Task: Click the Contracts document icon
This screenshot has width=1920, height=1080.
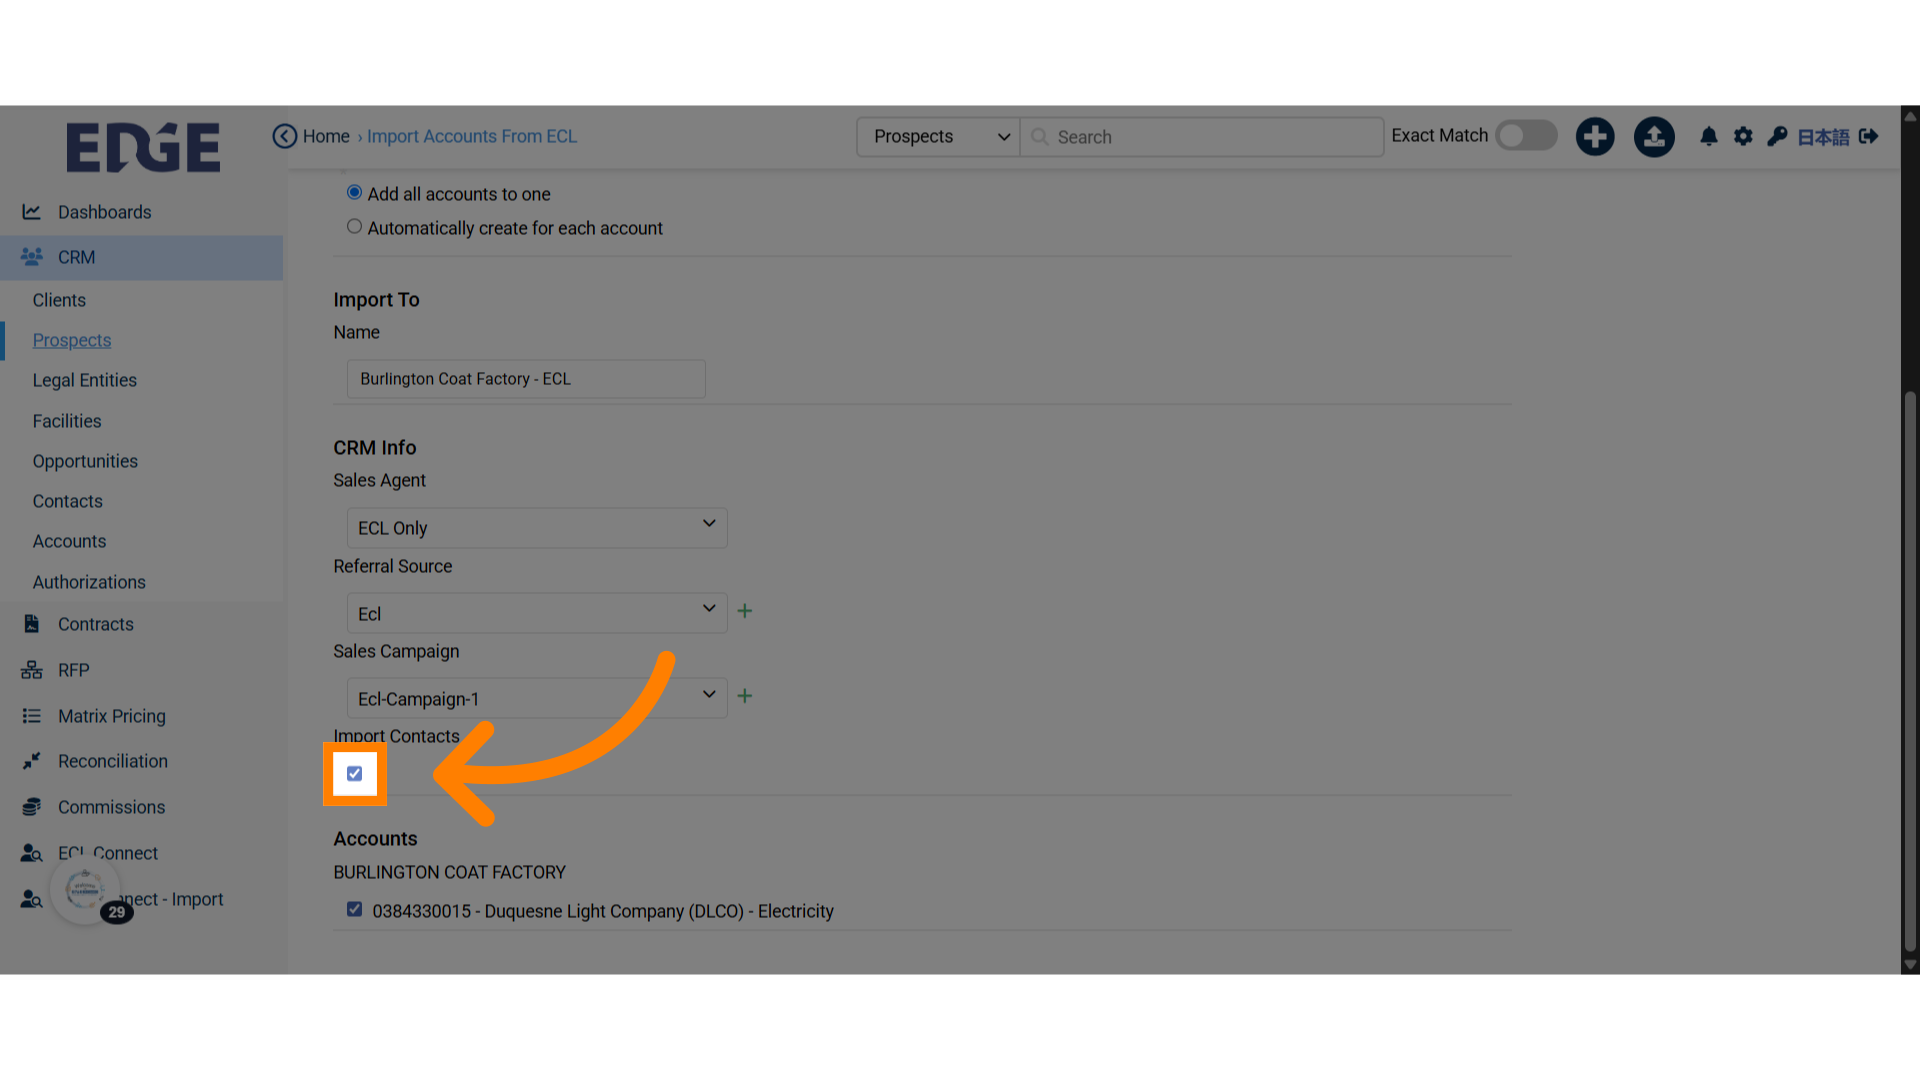Action: [x=32, y=624]
